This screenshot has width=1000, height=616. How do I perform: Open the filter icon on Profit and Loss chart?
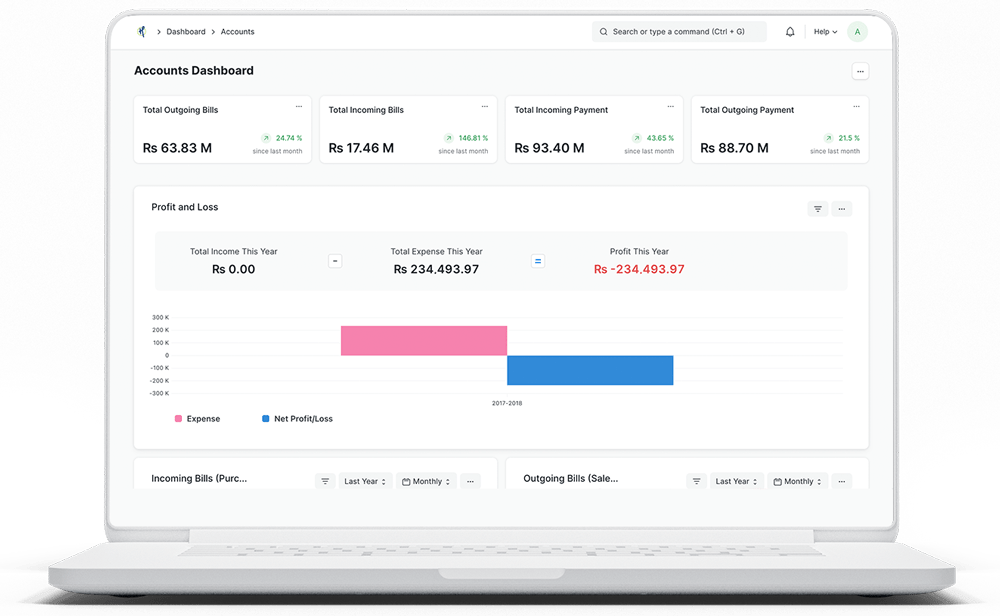[817, 208]
